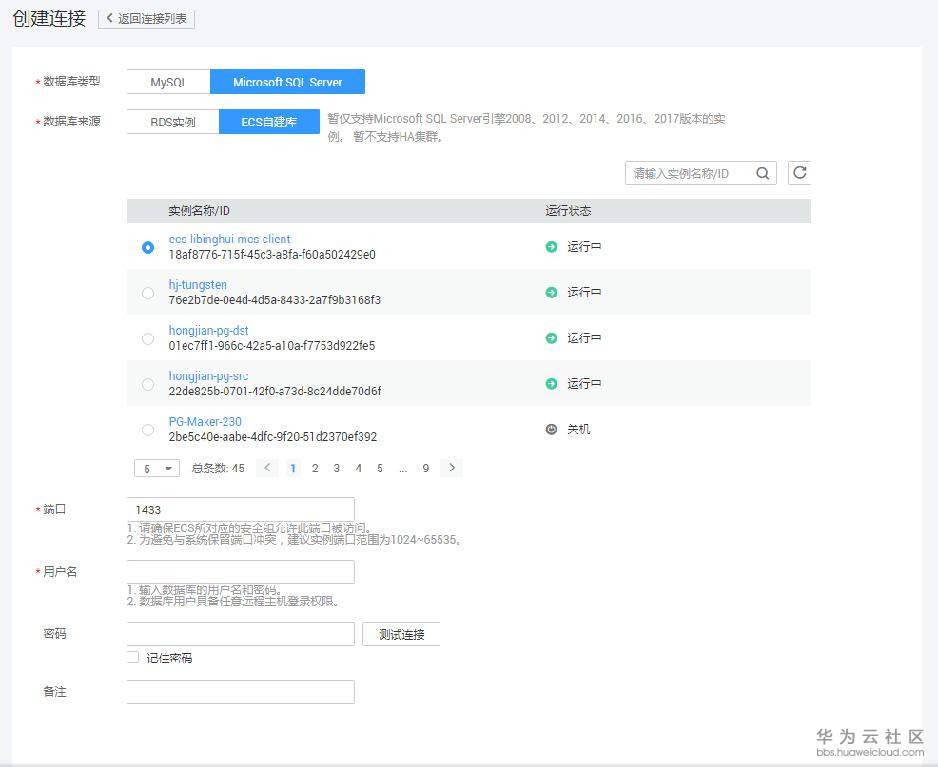Go to page 2 of instances
Viewport: 938px width, 767px height.
pos(315,468)
